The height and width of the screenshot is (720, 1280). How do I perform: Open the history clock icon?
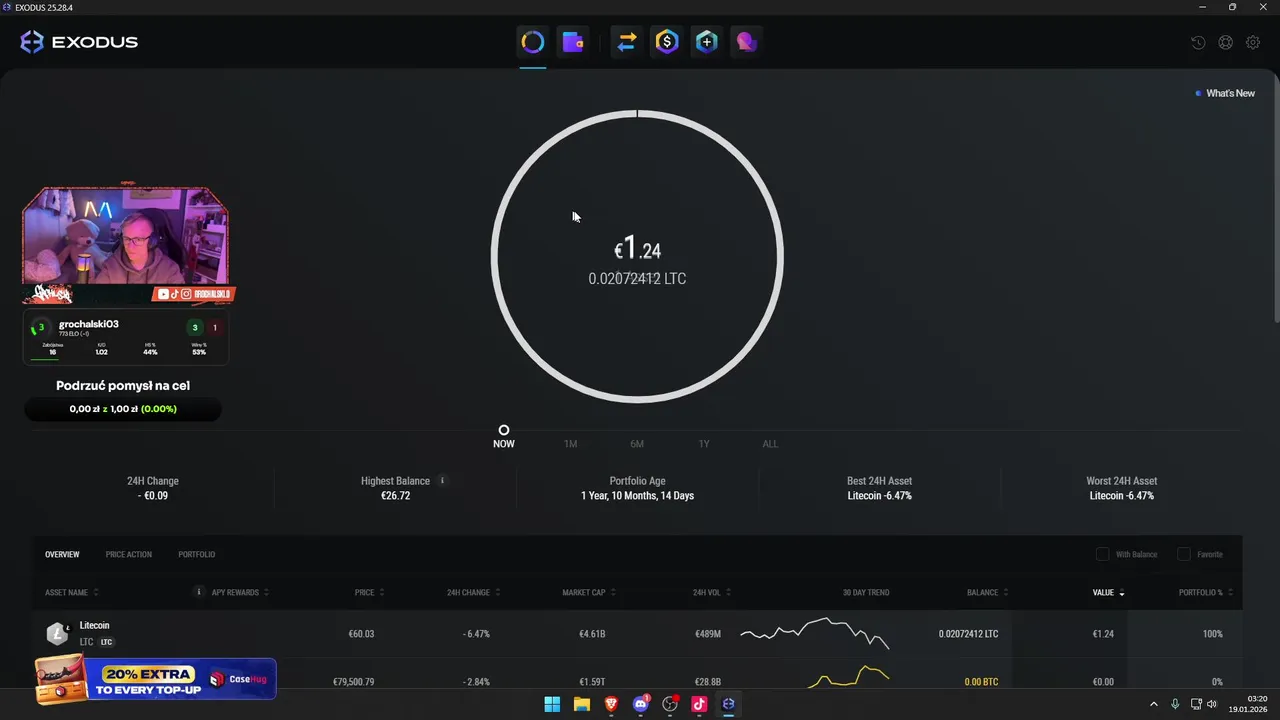[x=1198, y=43]
